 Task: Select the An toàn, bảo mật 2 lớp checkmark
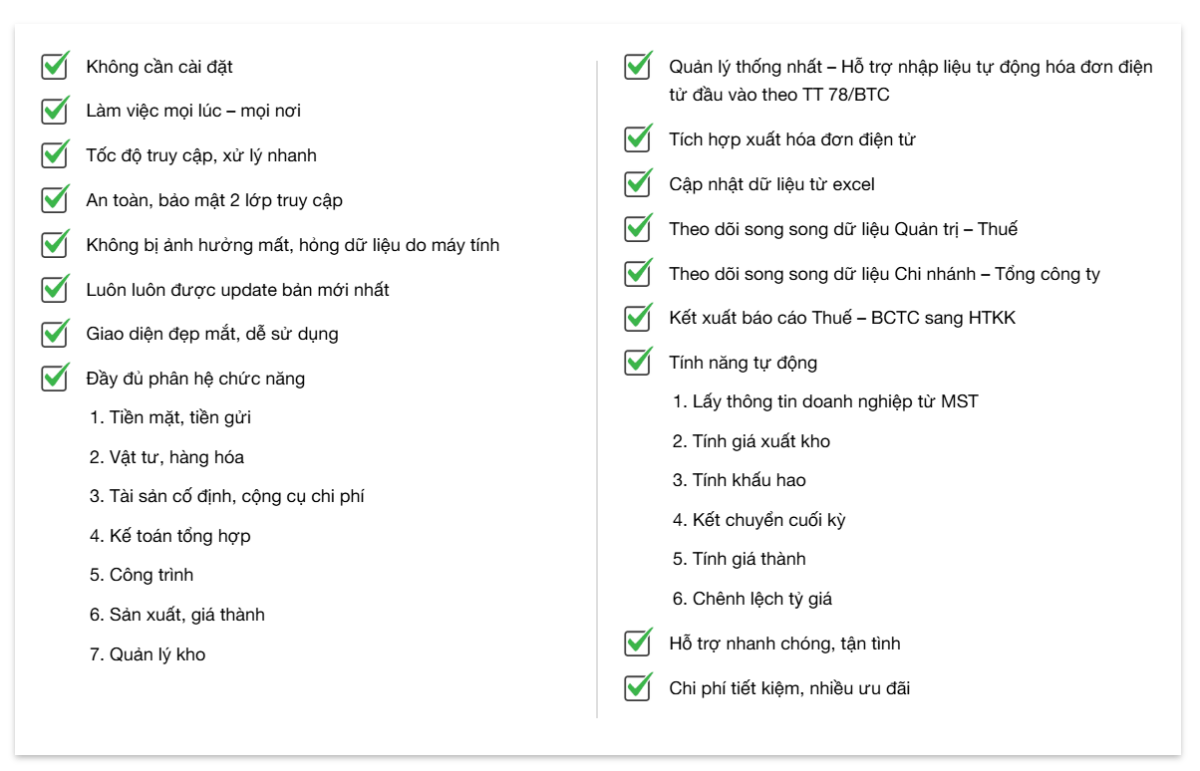[55, 200]
